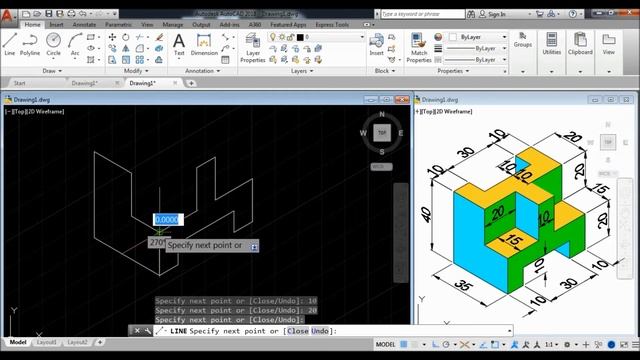Expand the Draw panel dropdown

coord(52,71)
